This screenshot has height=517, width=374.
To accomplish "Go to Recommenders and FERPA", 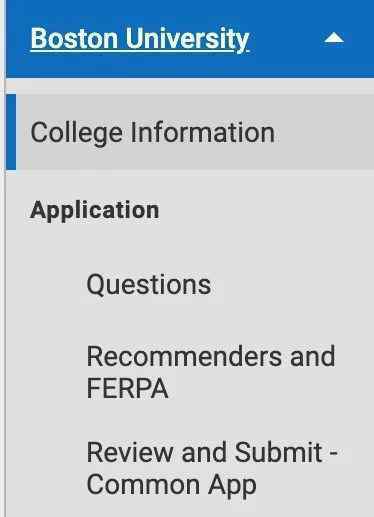I will pos(211,372).
